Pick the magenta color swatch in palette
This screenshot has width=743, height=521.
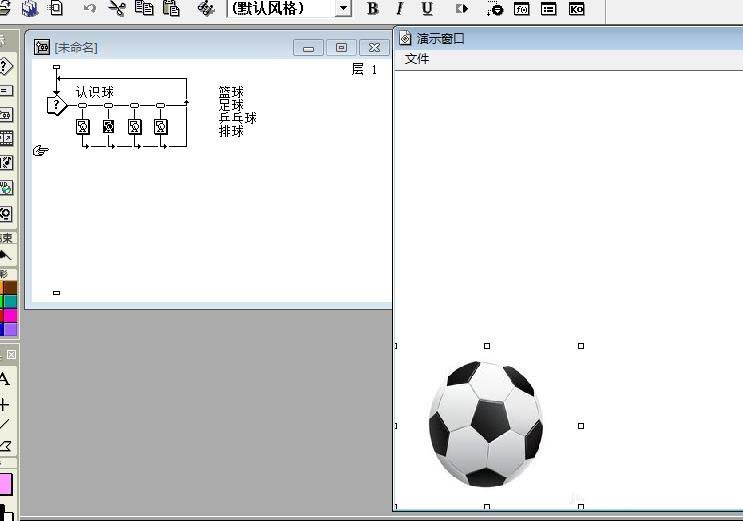coord(10,315)
